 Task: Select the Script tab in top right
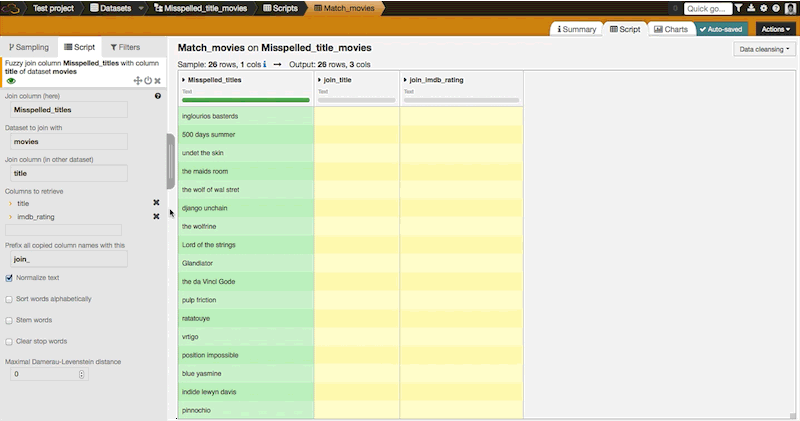click(x=625, y=29)
